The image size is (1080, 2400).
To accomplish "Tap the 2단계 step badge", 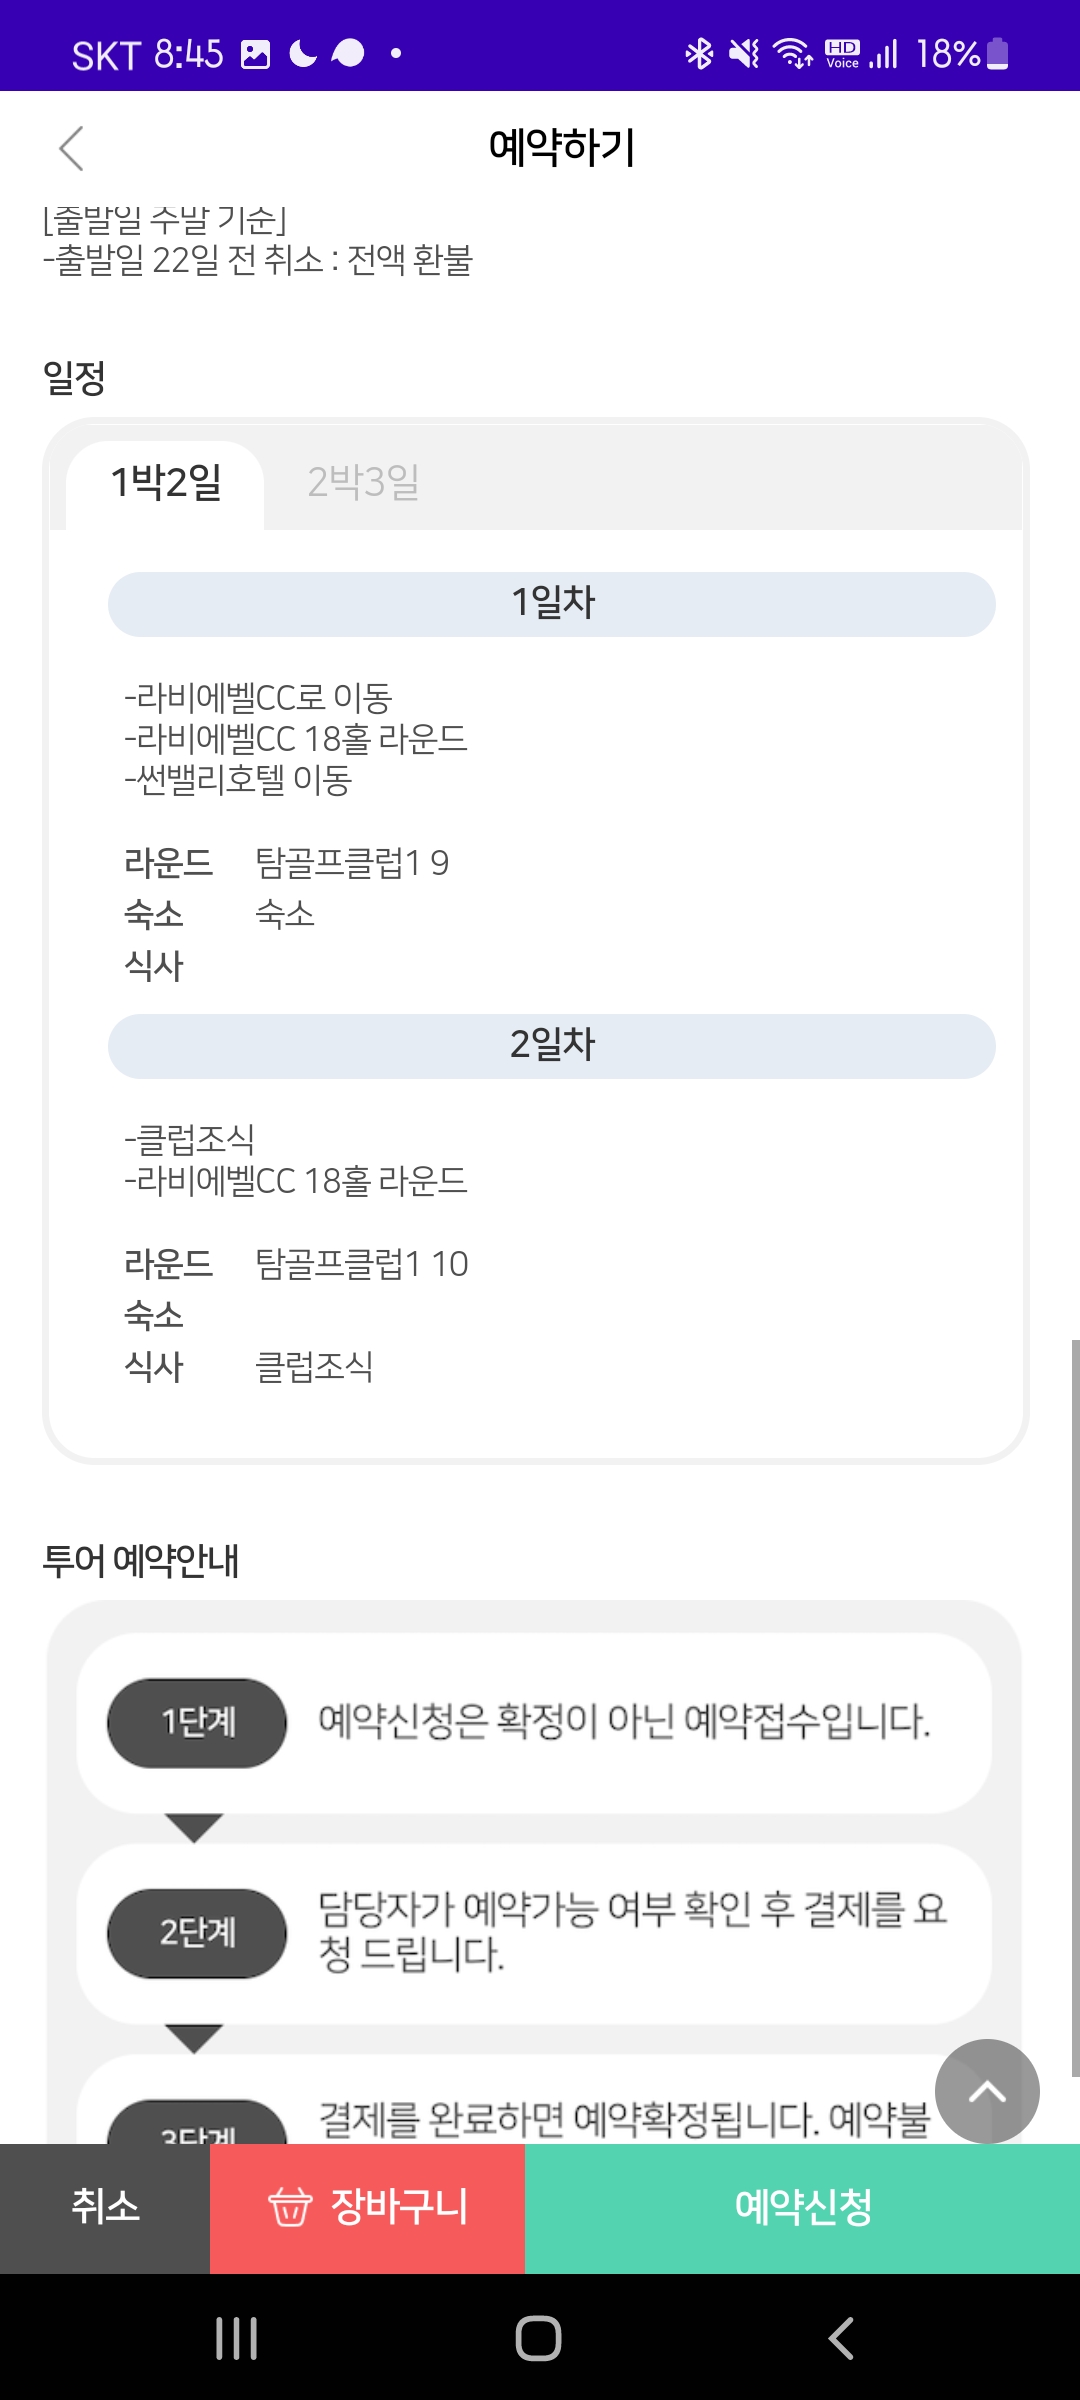I will (x=197, y=1933).
